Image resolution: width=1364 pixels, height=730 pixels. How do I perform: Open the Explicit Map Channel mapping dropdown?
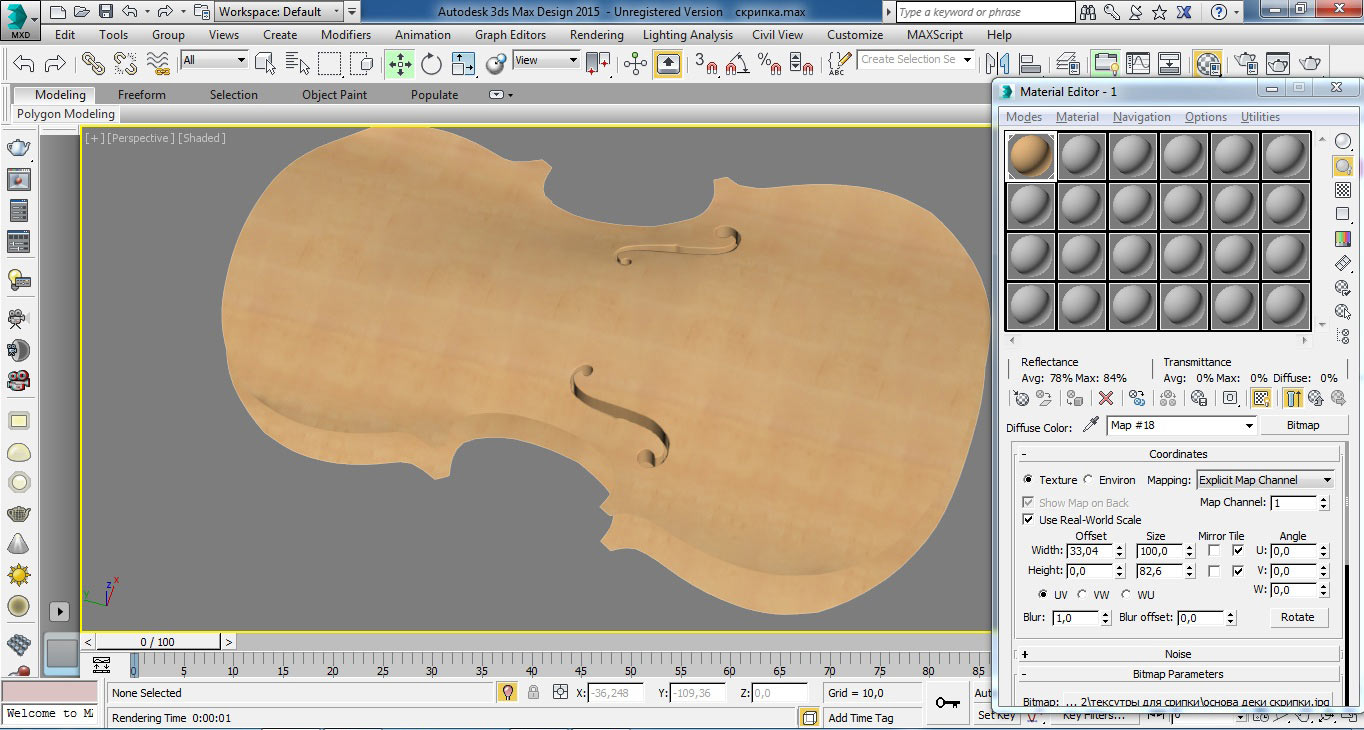(x=1265, y=480)
